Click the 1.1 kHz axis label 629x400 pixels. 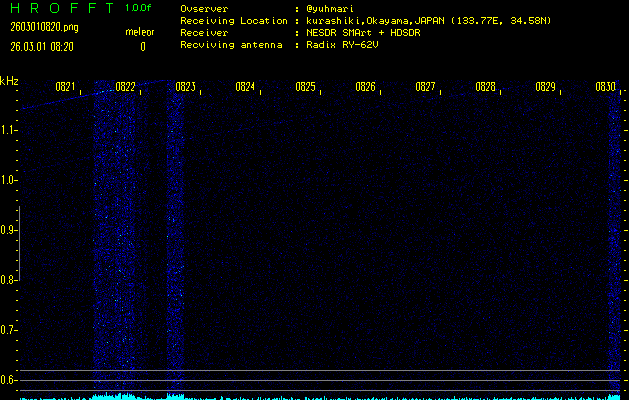pos(7,130)
